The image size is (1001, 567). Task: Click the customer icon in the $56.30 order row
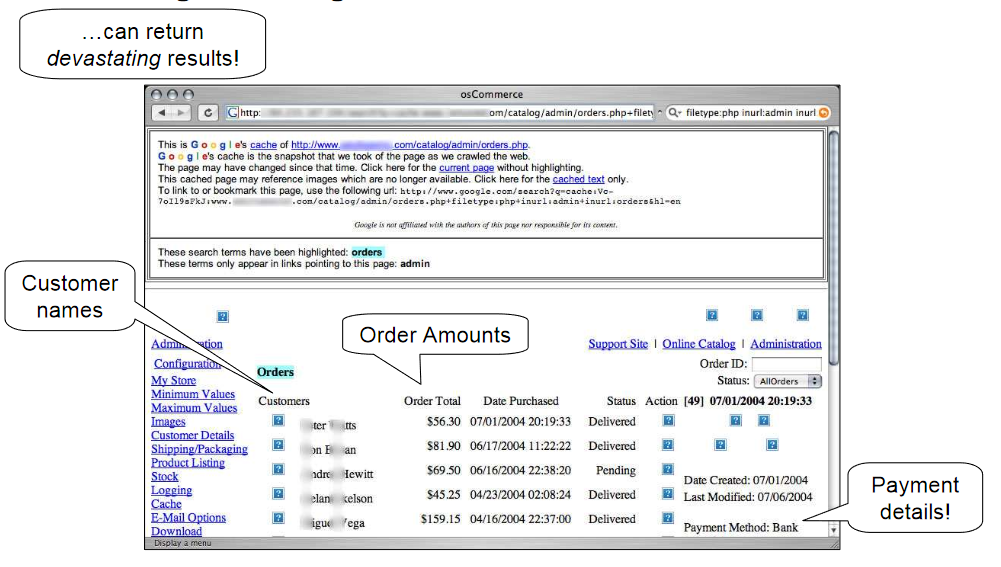tap(278, 420)
